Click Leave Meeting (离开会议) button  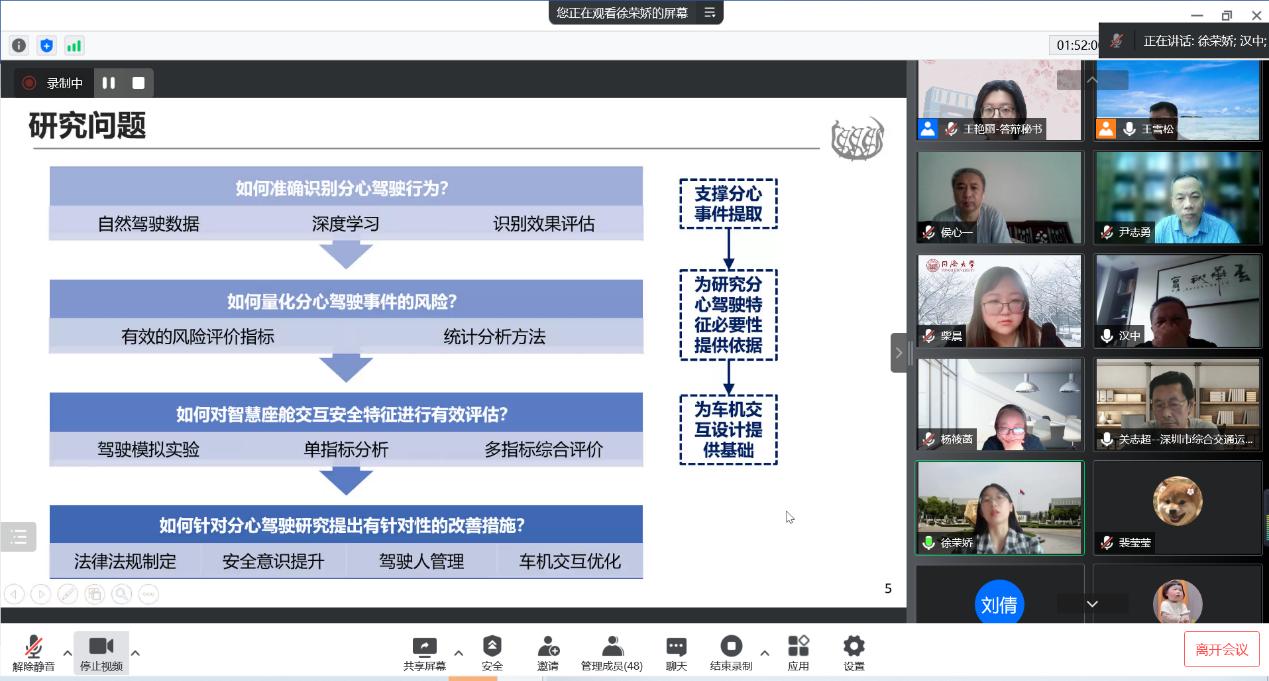[1221, 649]
